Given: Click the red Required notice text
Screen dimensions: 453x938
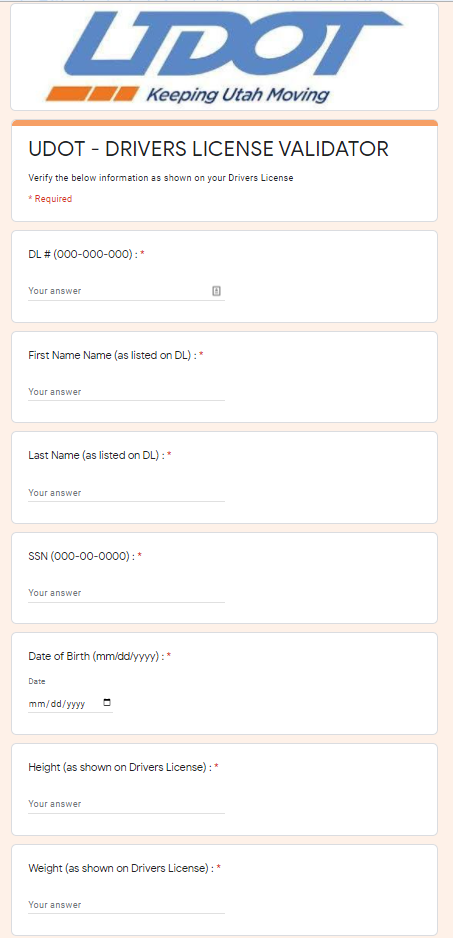Looking at the screenshot, I should pyautogui.click(x=50, y=199).
